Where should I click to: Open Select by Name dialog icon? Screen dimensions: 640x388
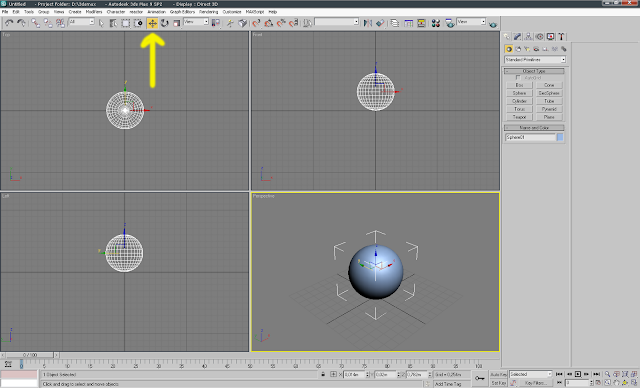click(x=113, y=23)
